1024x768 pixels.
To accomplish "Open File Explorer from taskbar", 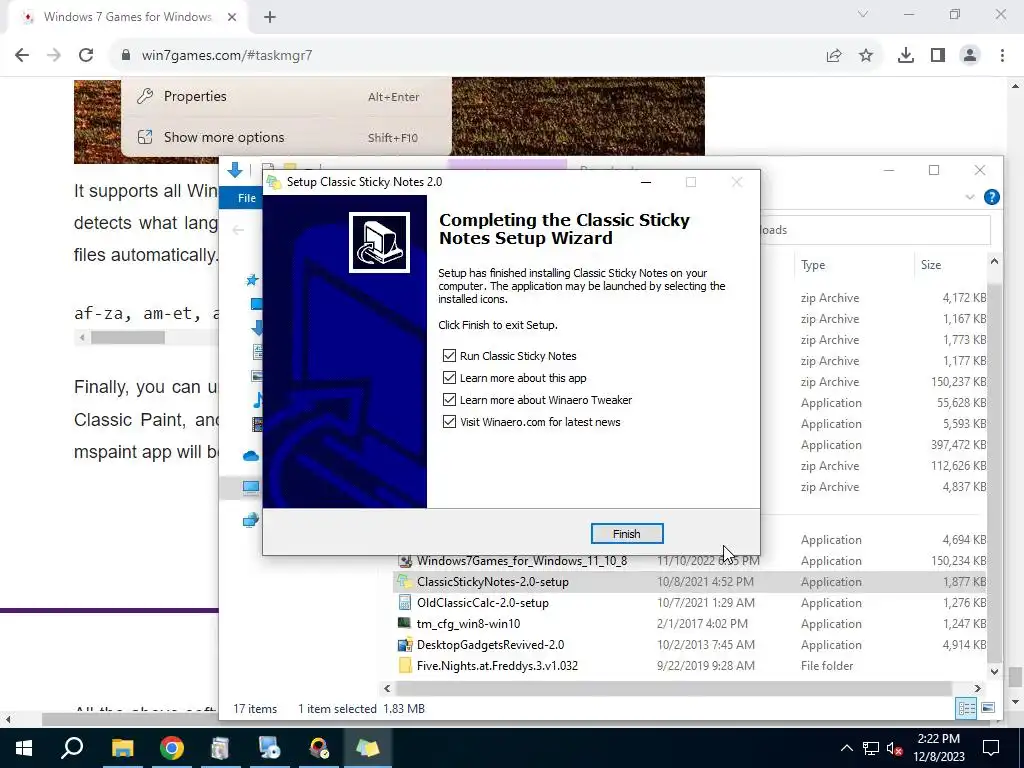I will coord(122,748).
